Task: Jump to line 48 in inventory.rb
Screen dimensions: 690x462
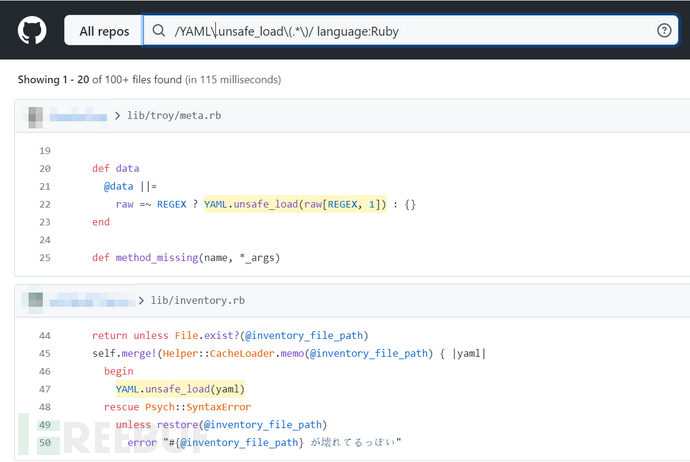Action: click(x=45, y=407)
